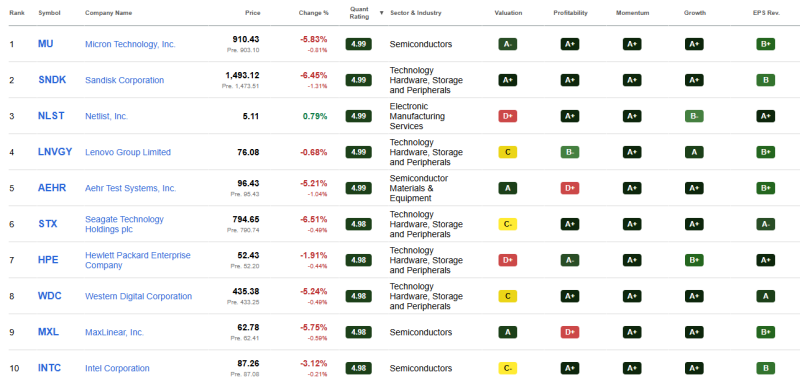The height and width of the screenshot is (380, 800).
Task: Click INTC's B EPS Rev. badge
Action: point(766,368)
